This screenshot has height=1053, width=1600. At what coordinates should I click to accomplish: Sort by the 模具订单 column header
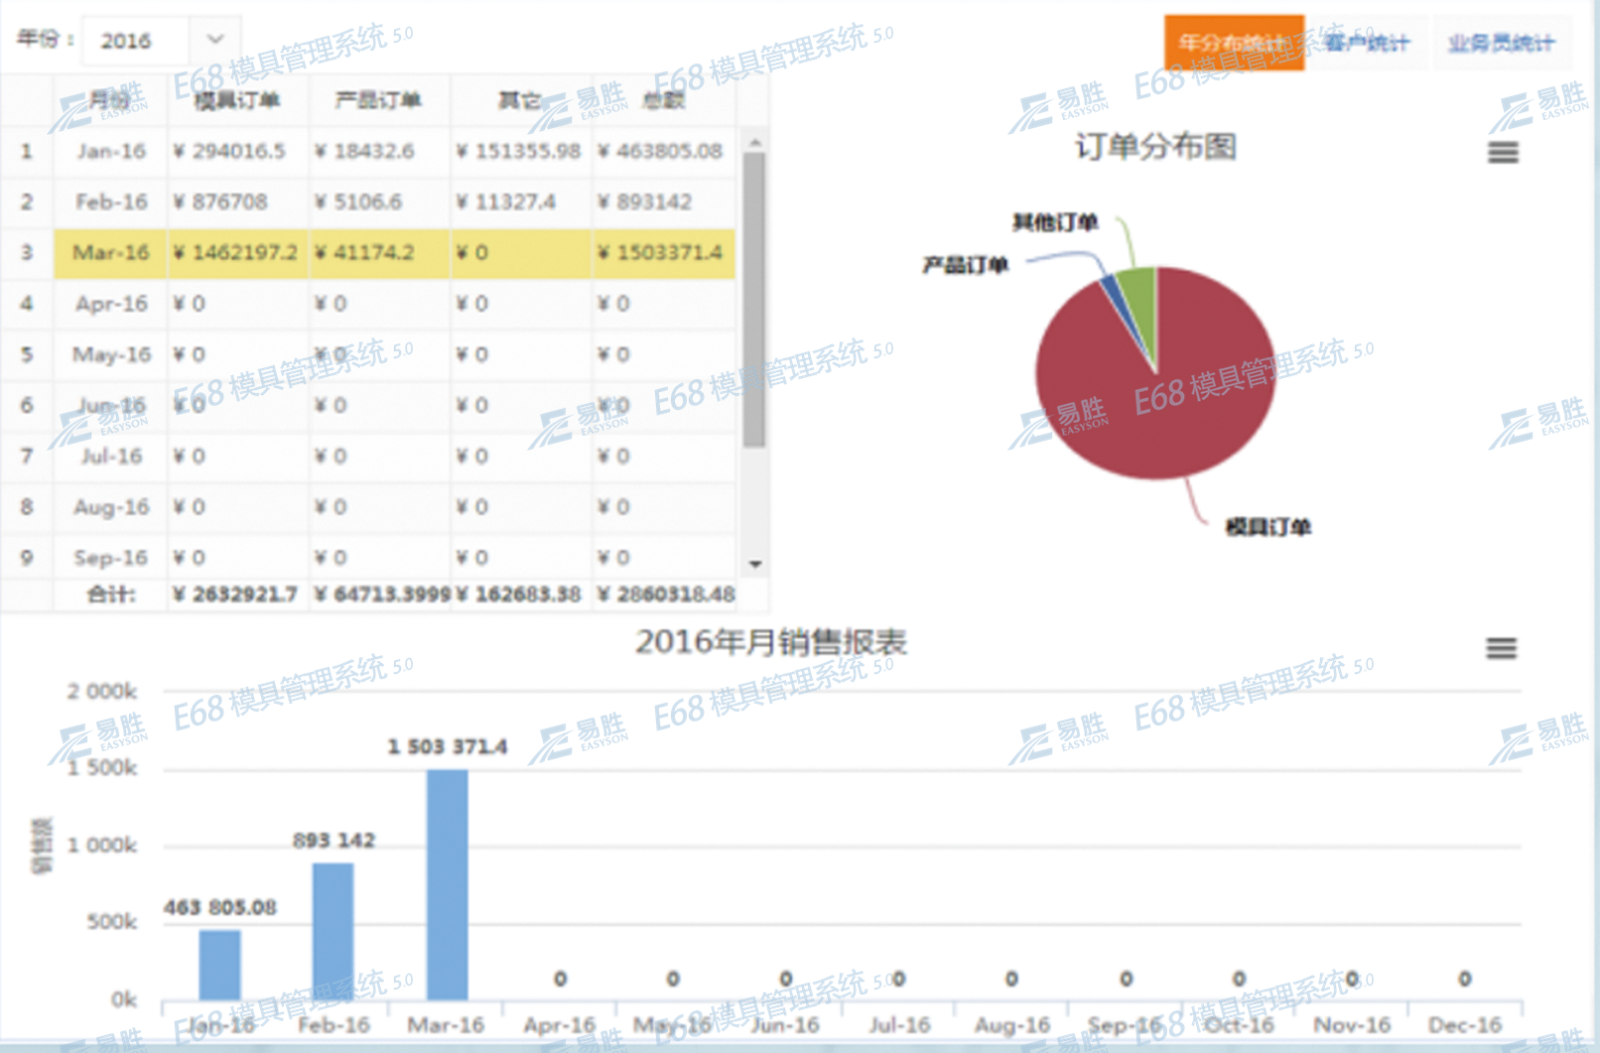point(237,100)
